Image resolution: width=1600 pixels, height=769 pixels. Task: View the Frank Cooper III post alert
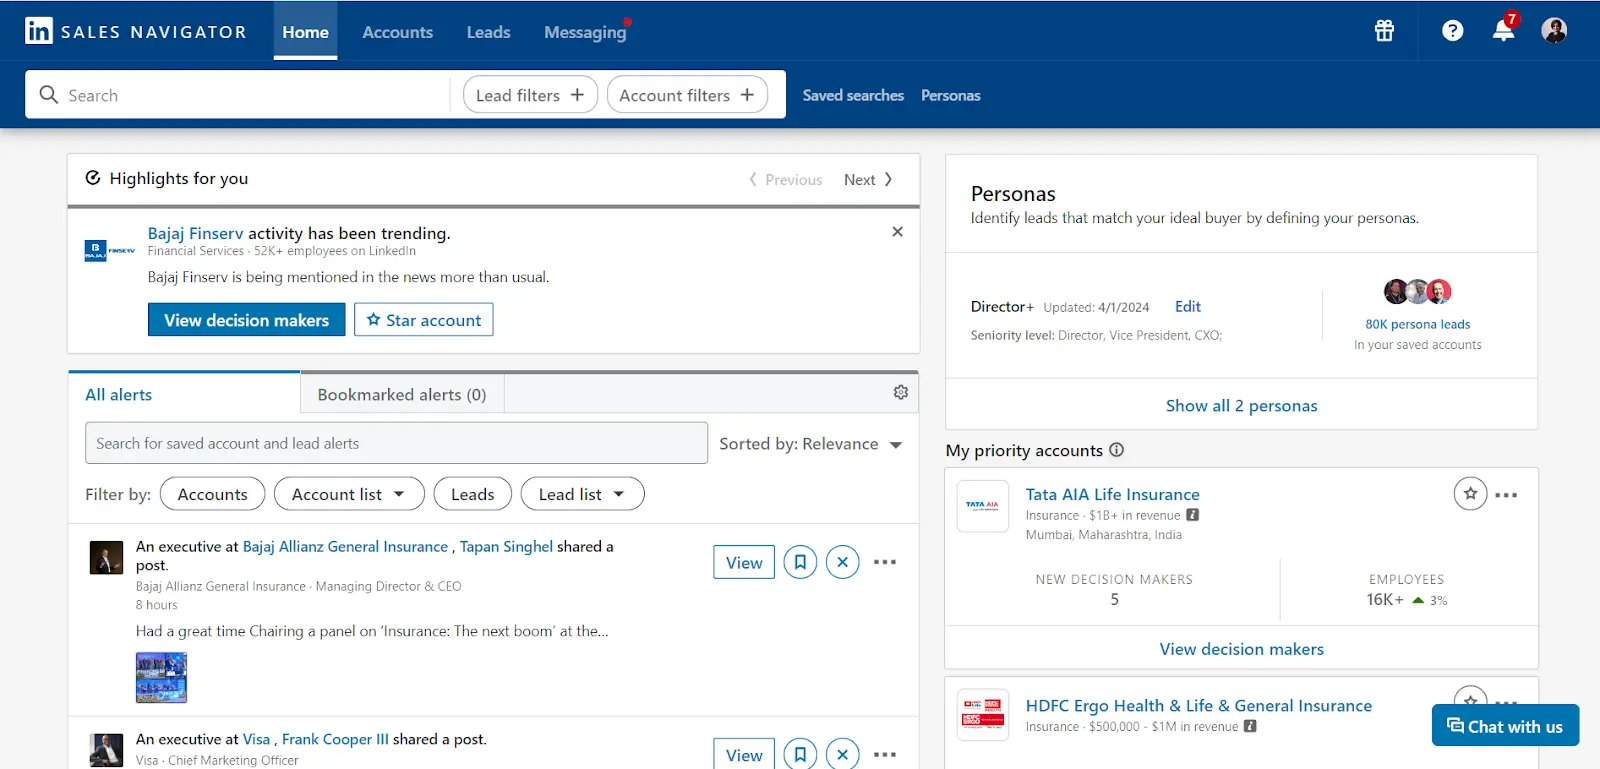click(x=744, y=754)
